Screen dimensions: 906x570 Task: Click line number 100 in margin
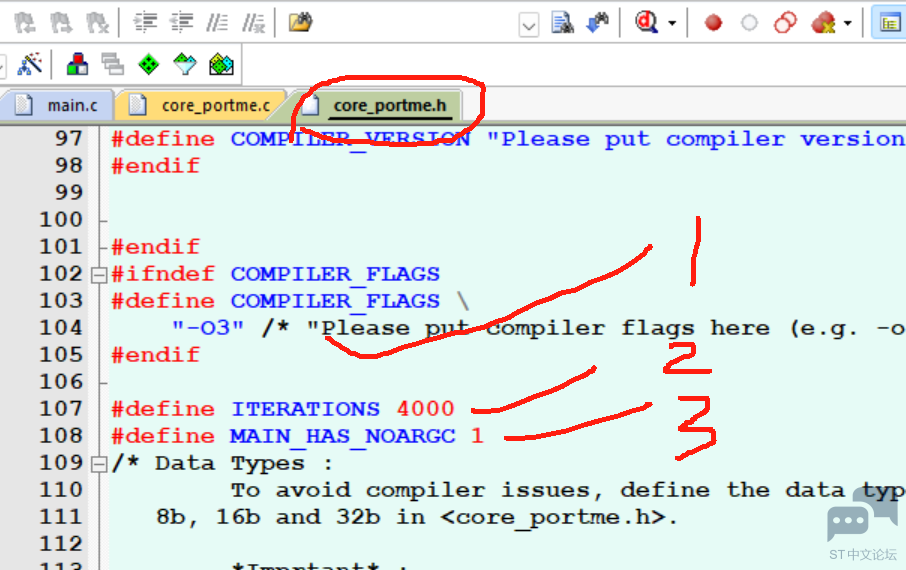(x=61, y=220)
